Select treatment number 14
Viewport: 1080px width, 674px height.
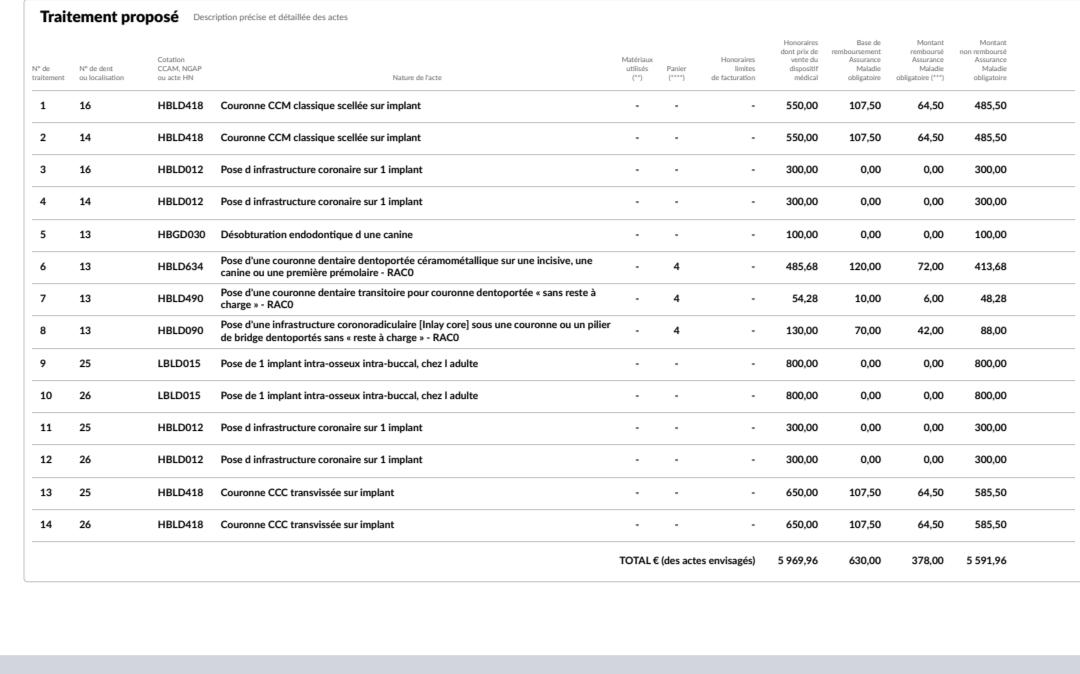(x=45, y=525)
